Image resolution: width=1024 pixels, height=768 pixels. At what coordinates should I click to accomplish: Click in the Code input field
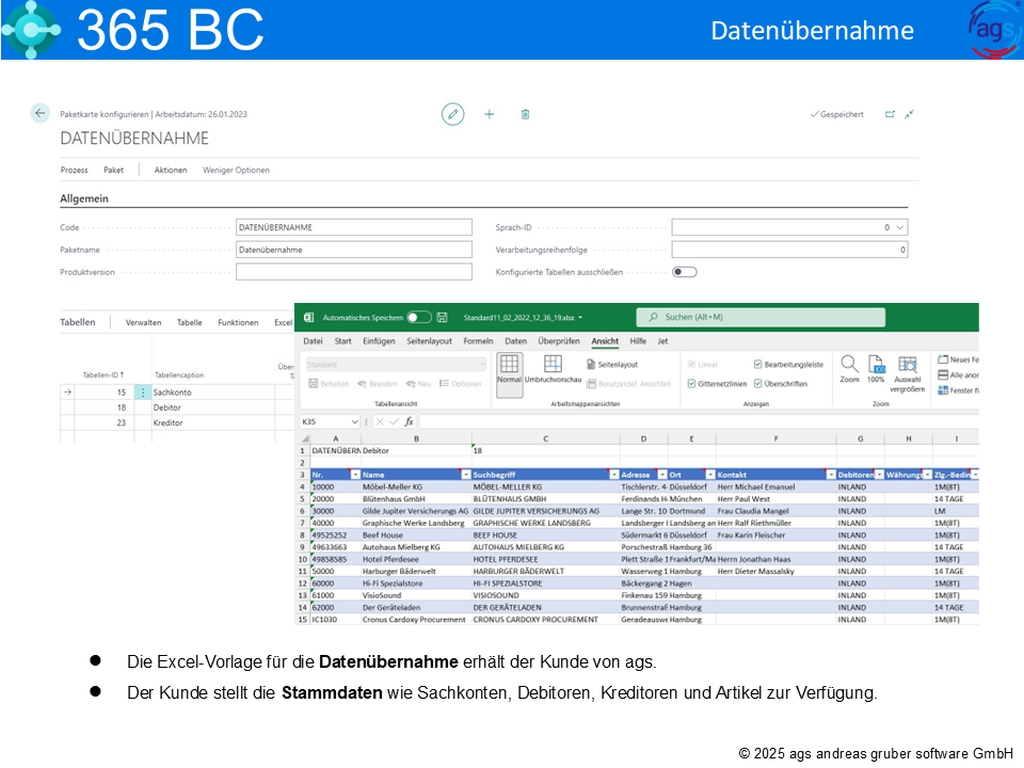coord(354,227)
